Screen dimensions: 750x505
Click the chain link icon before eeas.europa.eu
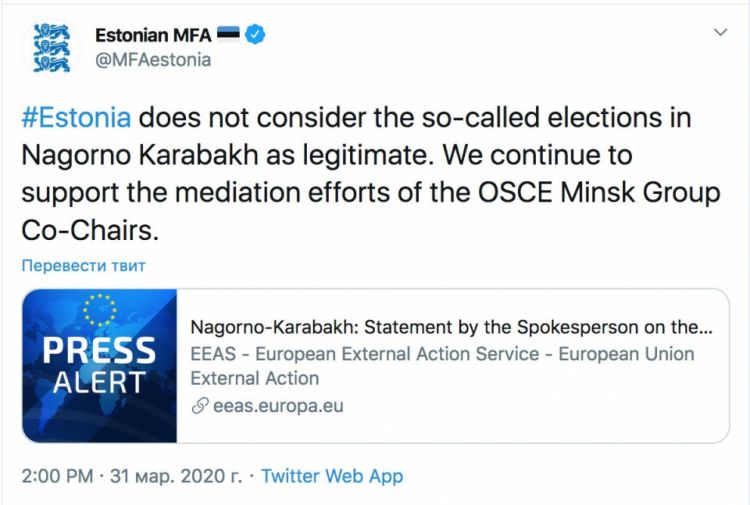(x=200, y=406)
